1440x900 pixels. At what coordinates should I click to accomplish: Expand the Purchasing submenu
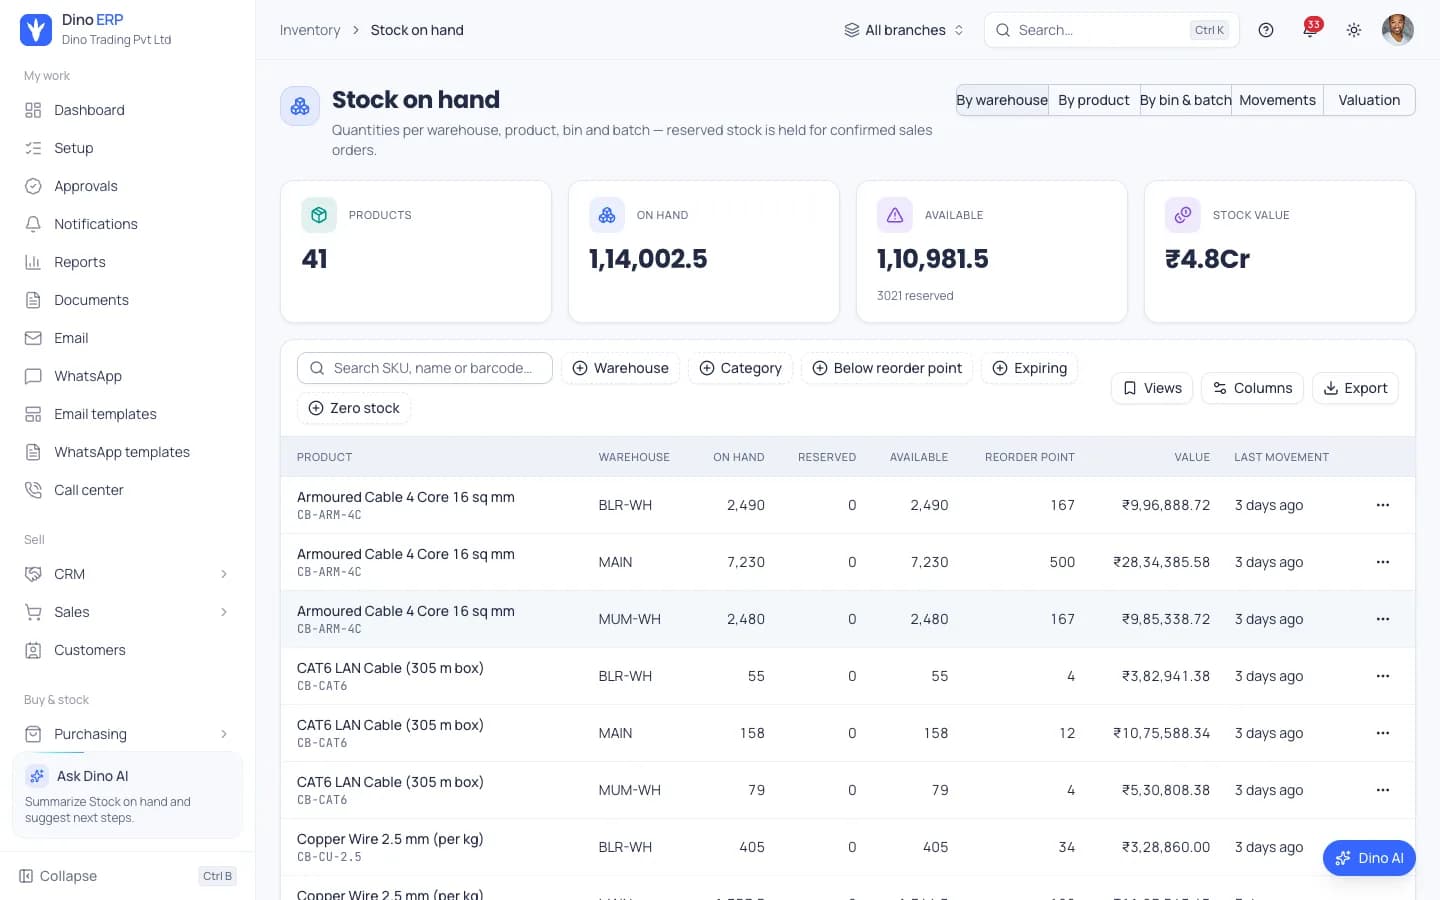[x=128, y=734]
